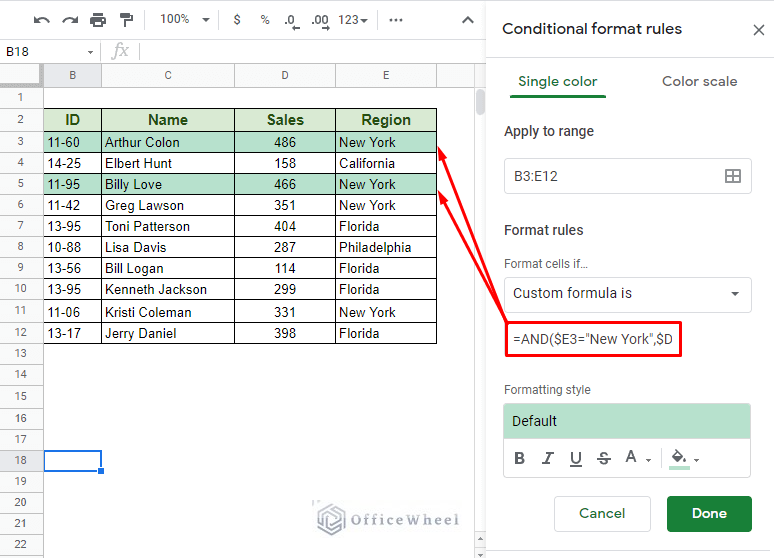This screenshot has height=558, width=774.
Task: Click the custom formula input field
Action: (x=595, y=340)
